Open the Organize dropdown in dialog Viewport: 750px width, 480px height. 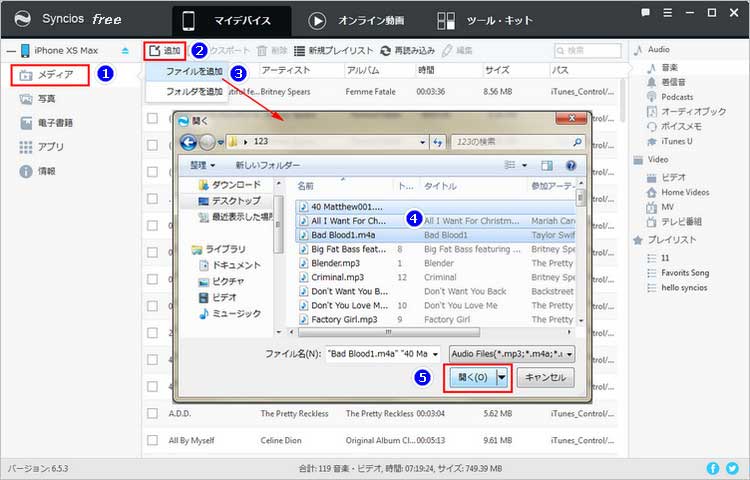[x=202, y=165]
